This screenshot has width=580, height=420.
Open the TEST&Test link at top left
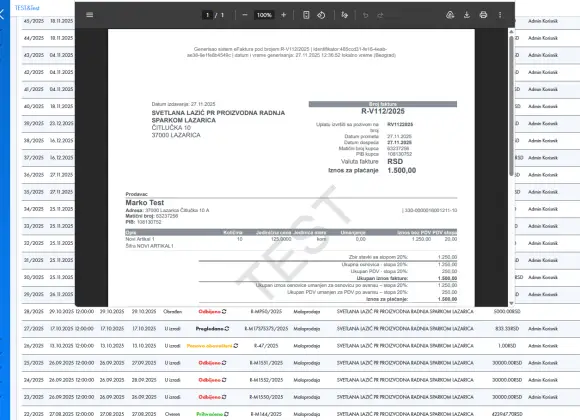pos(27,8)
